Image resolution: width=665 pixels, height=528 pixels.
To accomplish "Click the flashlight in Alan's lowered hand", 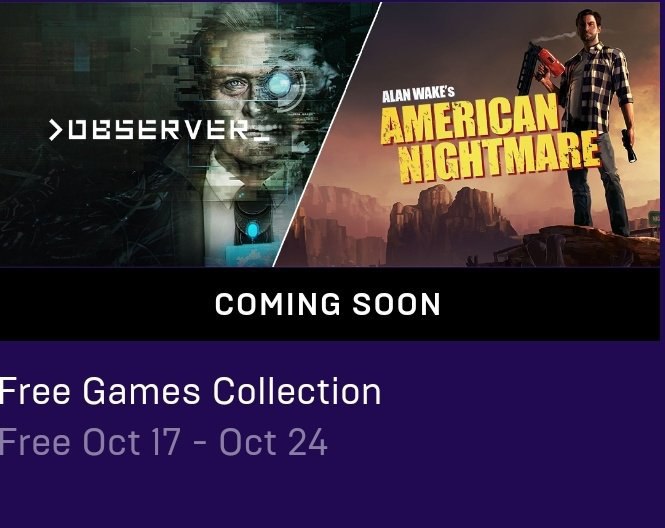I will (x=629, y=146).
